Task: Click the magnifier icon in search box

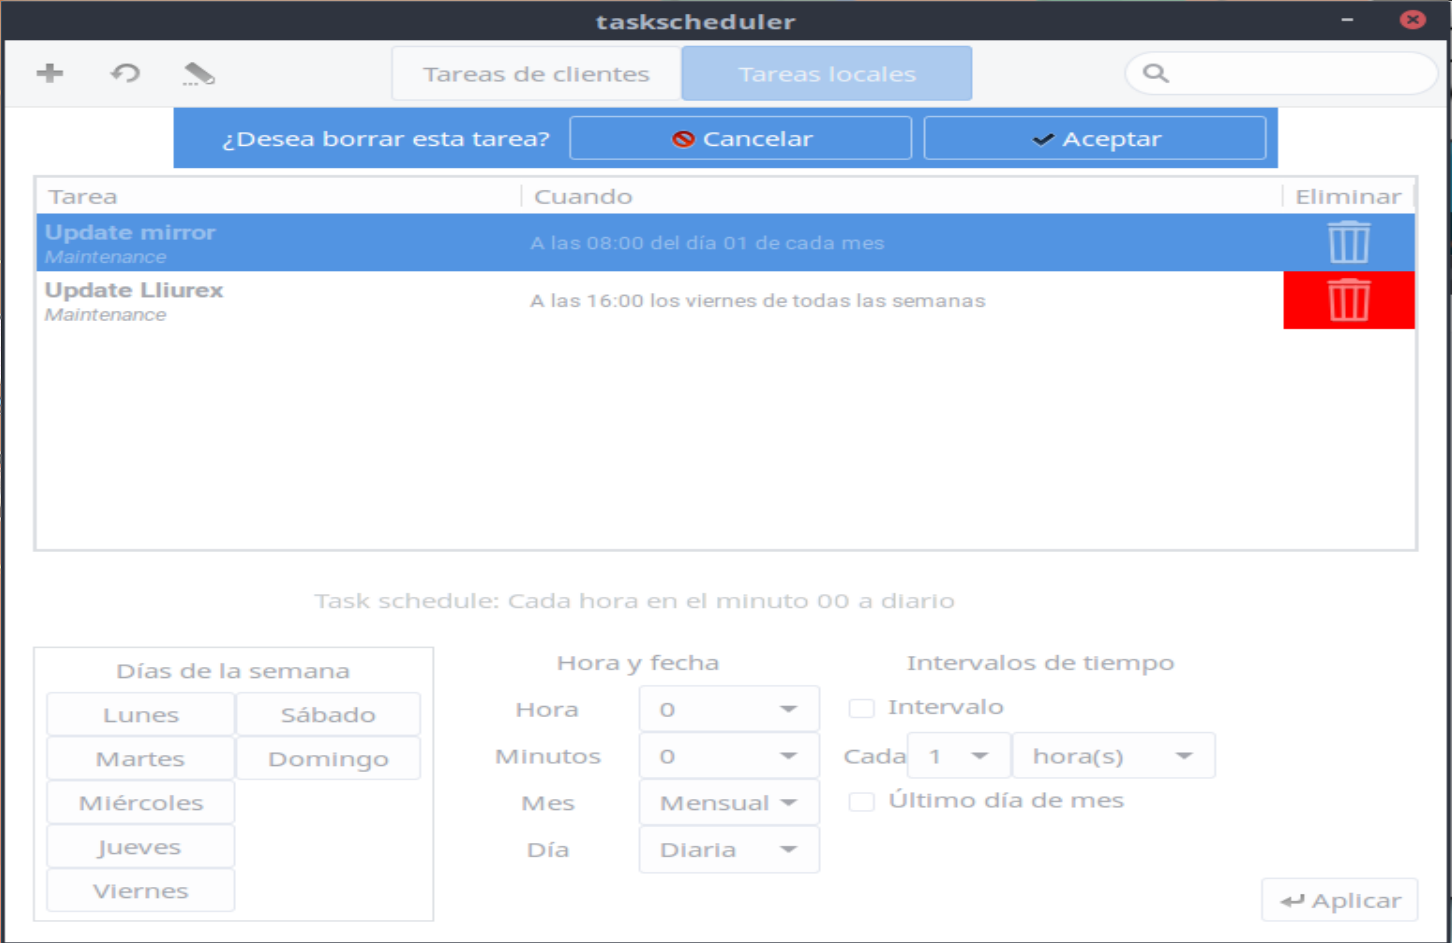Action: 1156,73
